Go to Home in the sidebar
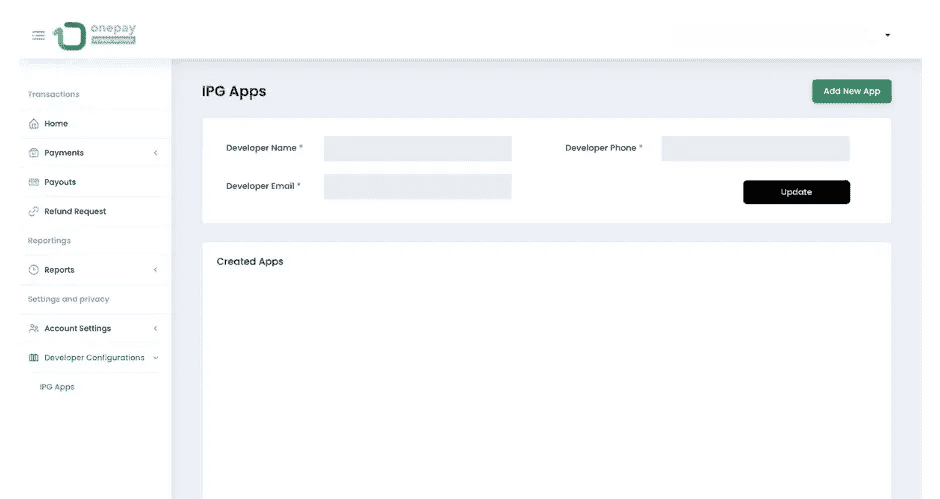 pyautogui.click(x=56, y=124)
